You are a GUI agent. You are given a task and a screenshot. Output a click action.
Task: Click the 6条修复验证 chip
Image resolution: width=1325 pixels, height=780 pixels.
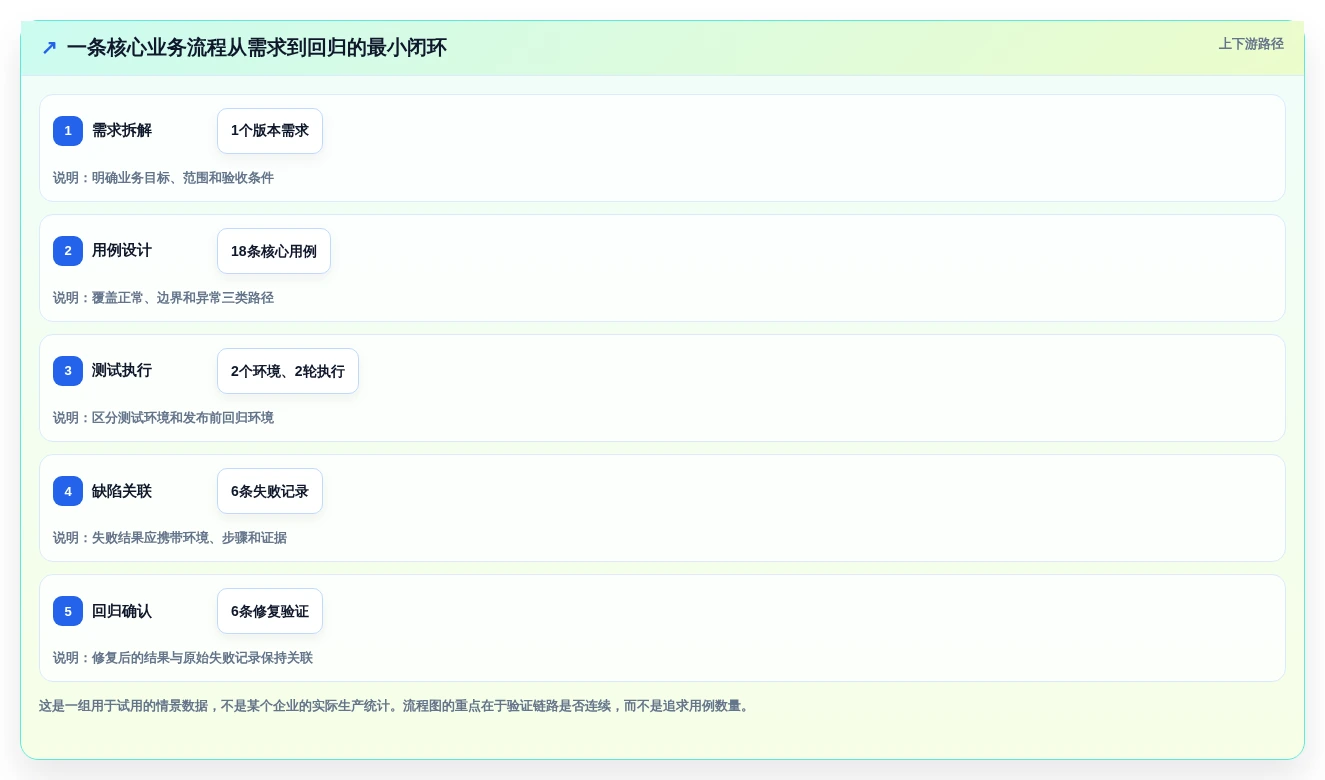click(270, 611)
